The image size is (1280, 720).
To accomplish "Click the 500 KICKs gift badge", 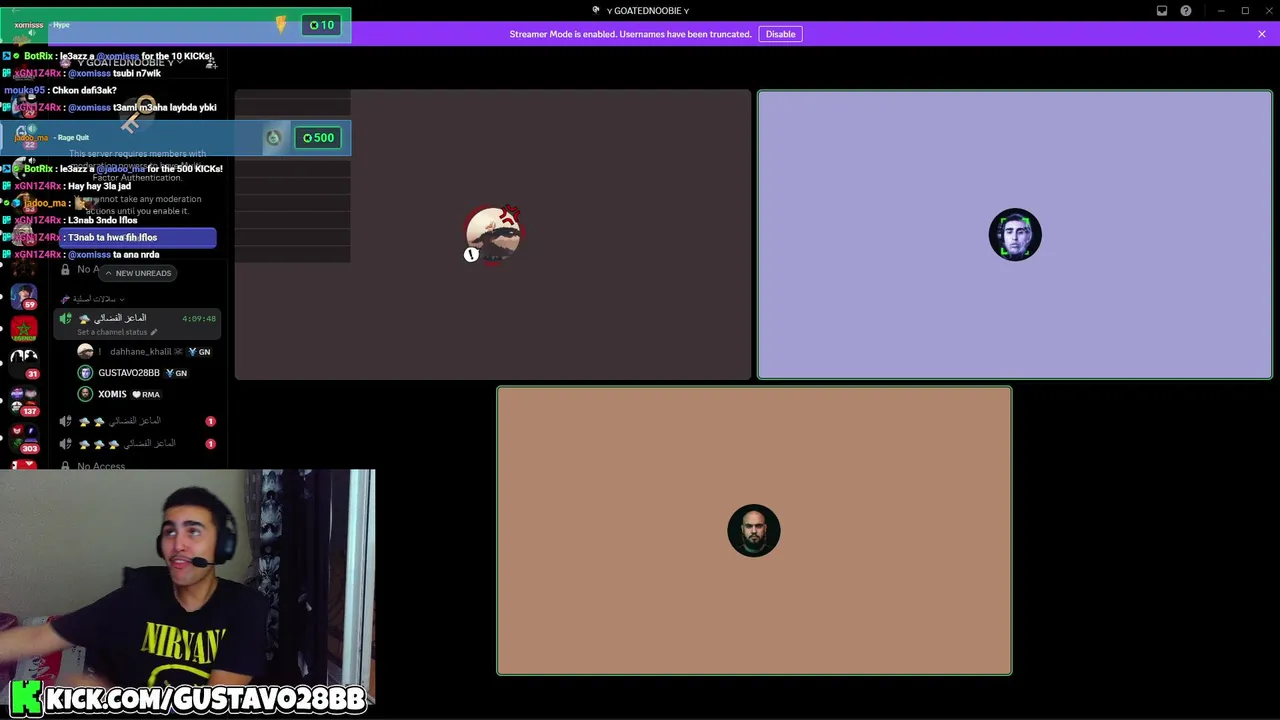I will pyautogui.click(x=319, y=138).
